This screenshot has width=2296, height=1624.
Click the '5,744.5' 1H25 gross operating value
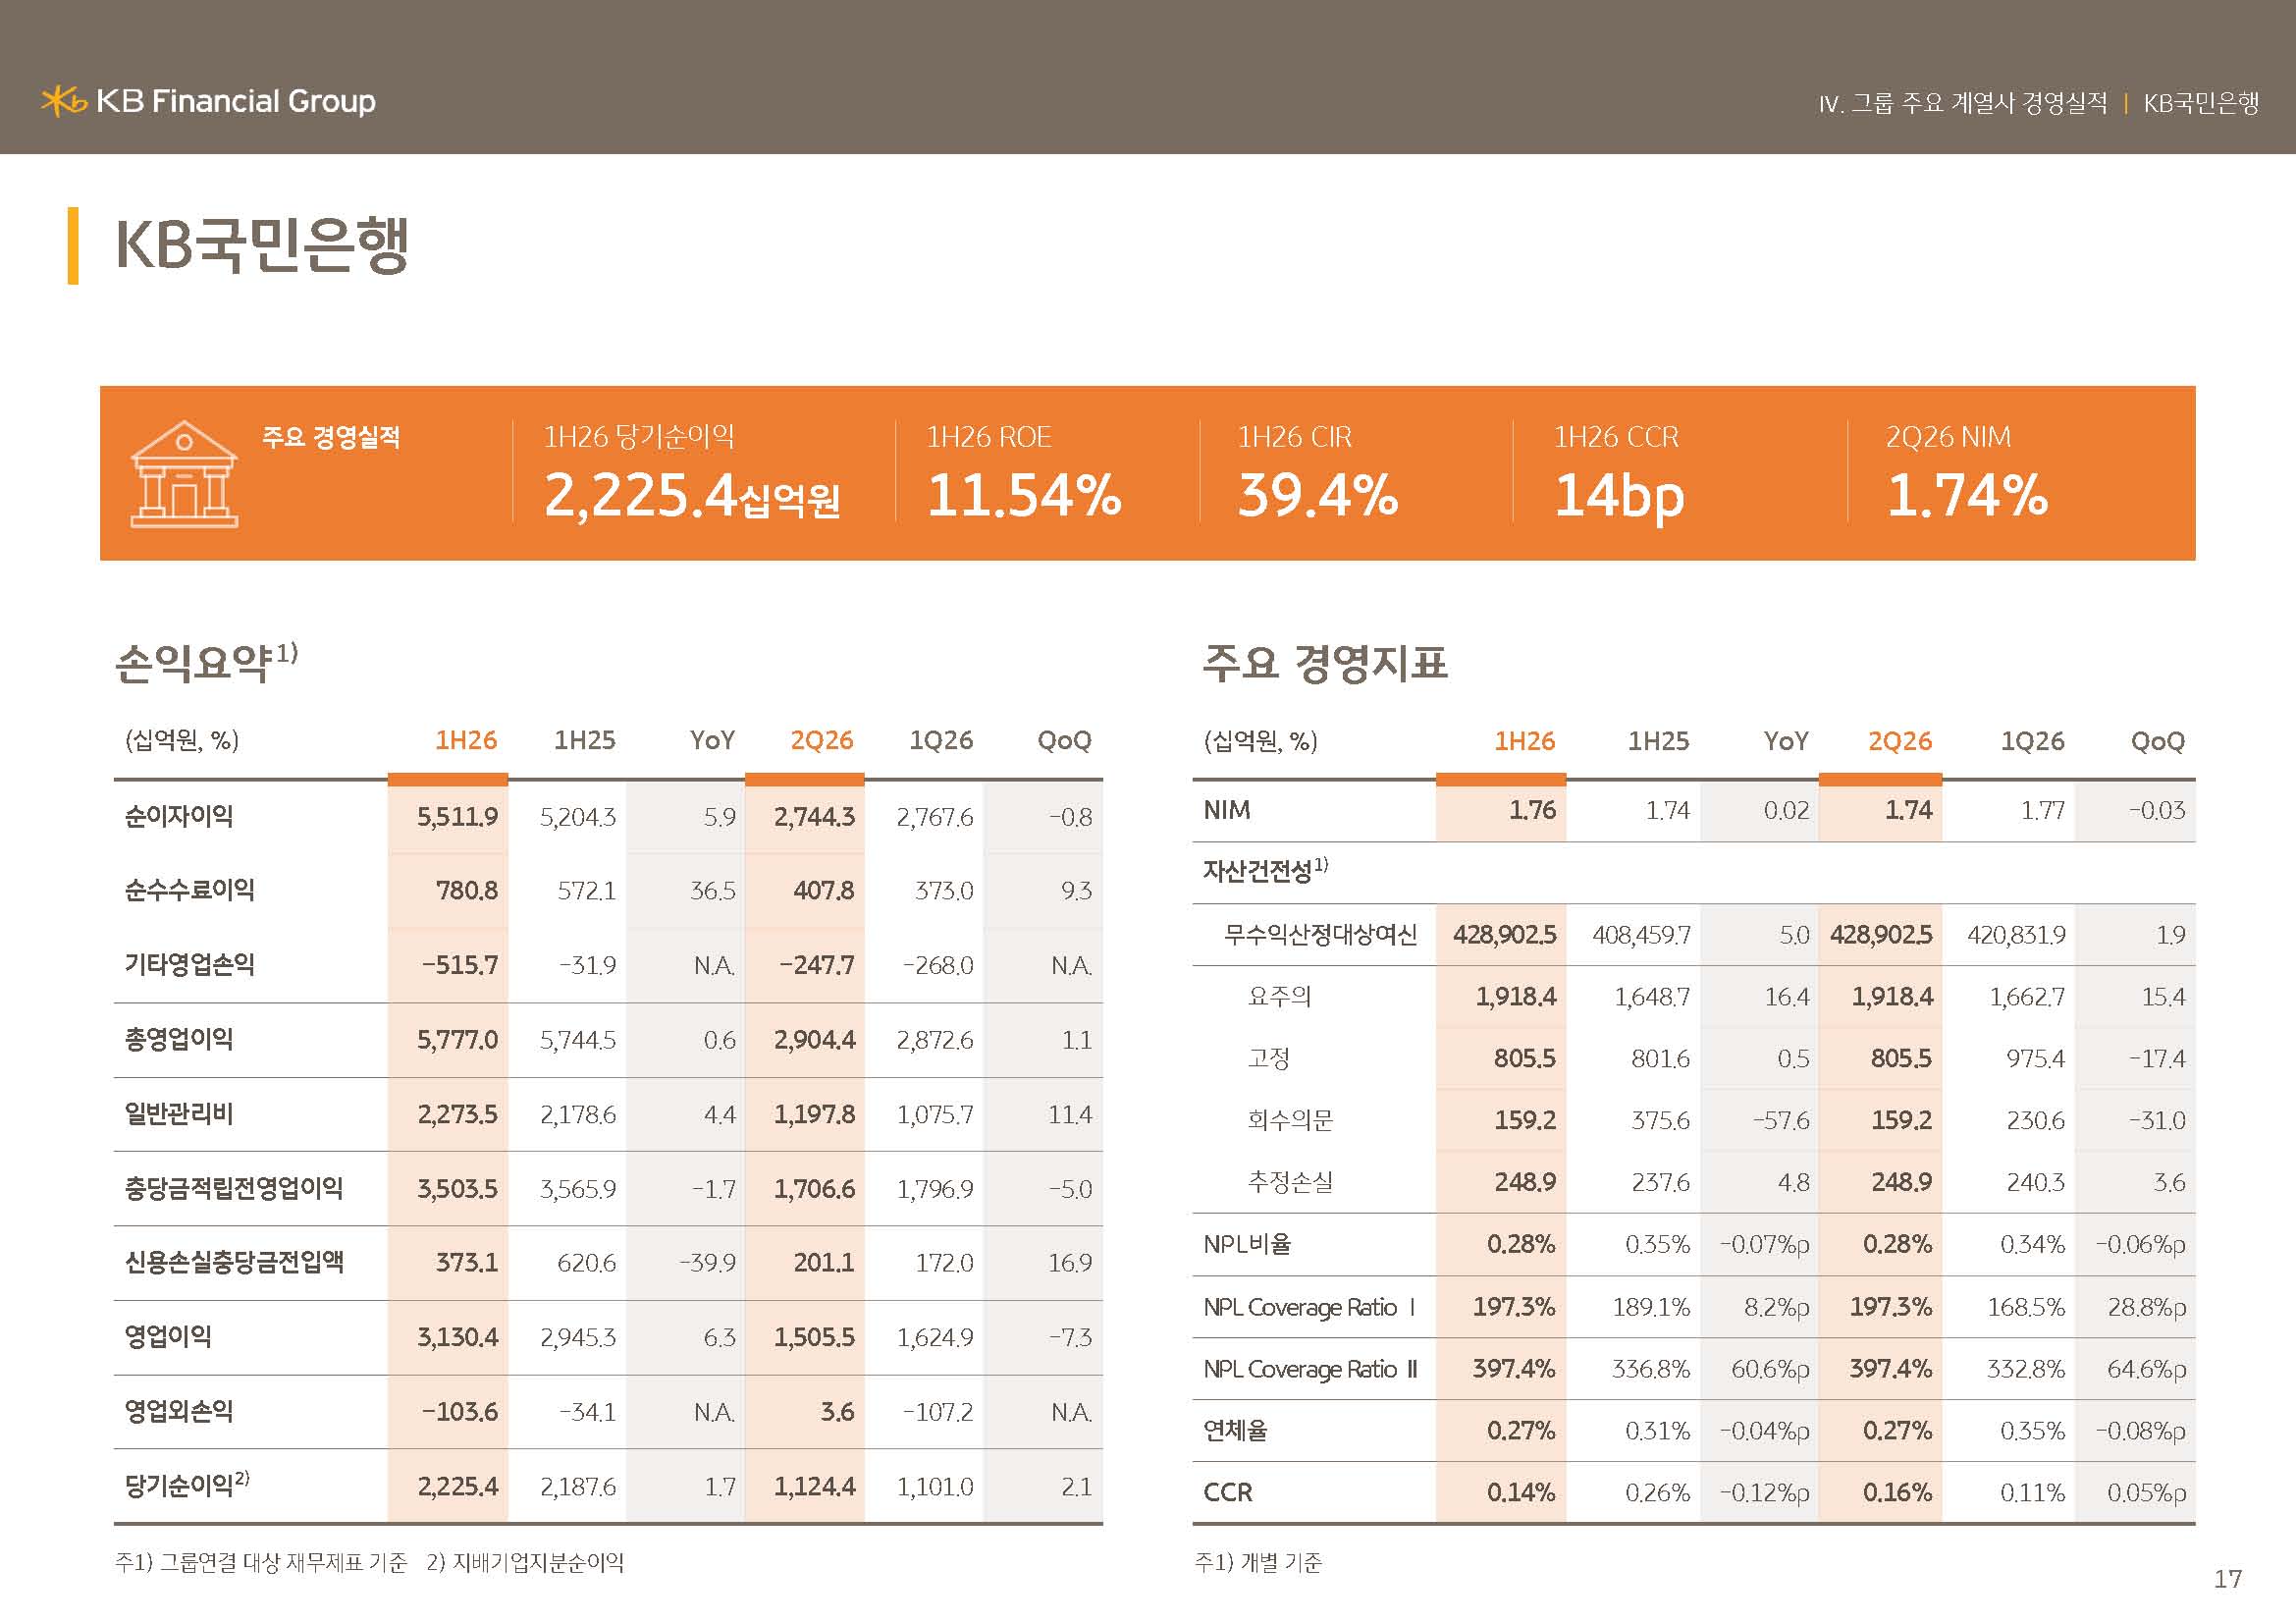578,1040
